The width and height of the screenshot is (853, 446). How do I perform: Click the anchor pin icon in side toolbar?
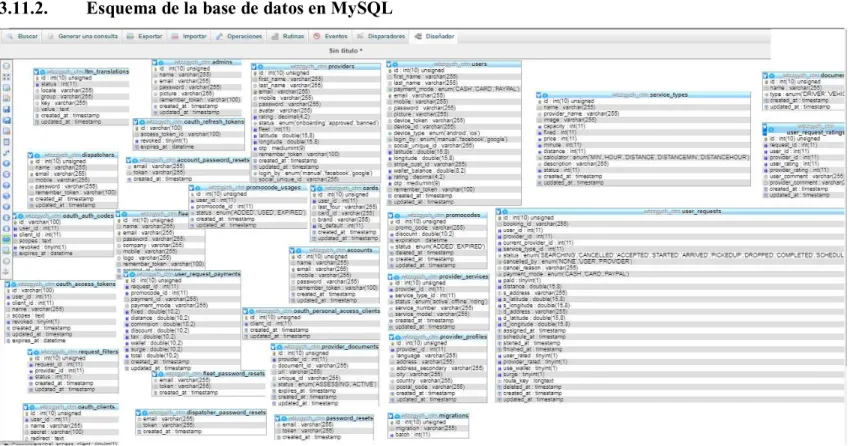(7, 271)
